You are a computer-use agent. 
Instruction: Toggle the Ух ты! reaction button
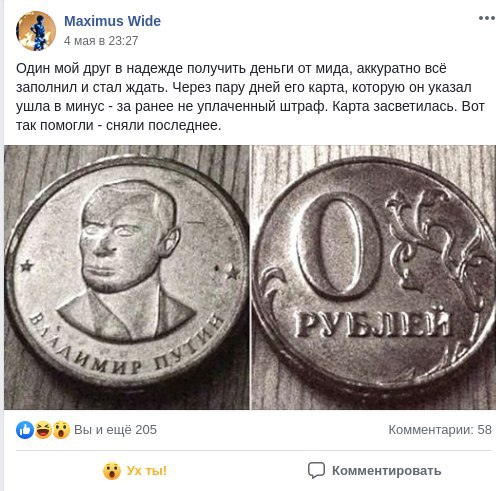click(135, 471)
